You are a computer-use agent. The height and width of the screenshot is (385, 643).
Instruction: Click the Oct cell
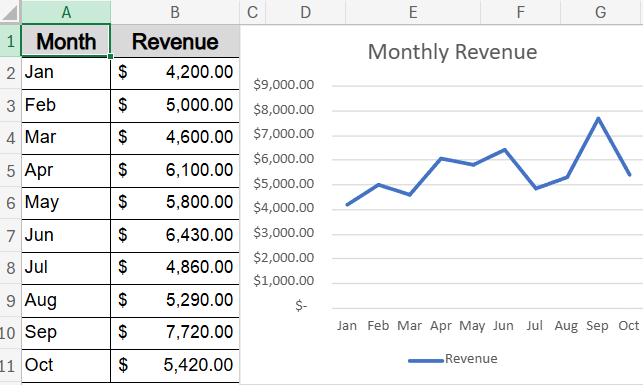pos(66,366)
